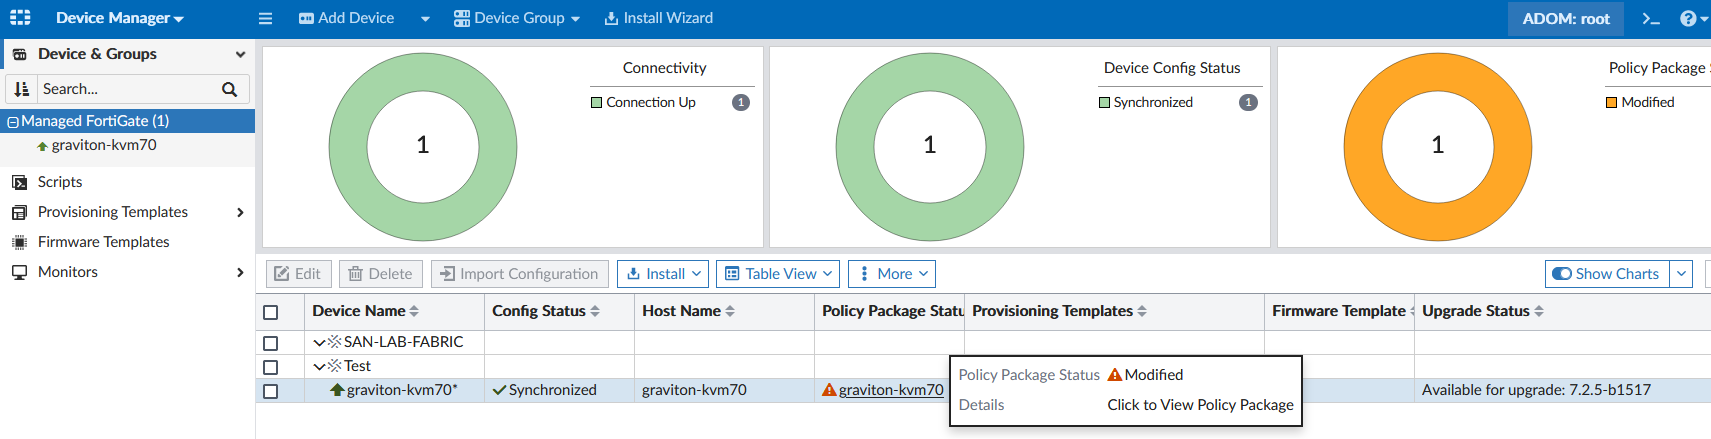
Task: Open the help question mark menu
Action: click(1688, 19)
